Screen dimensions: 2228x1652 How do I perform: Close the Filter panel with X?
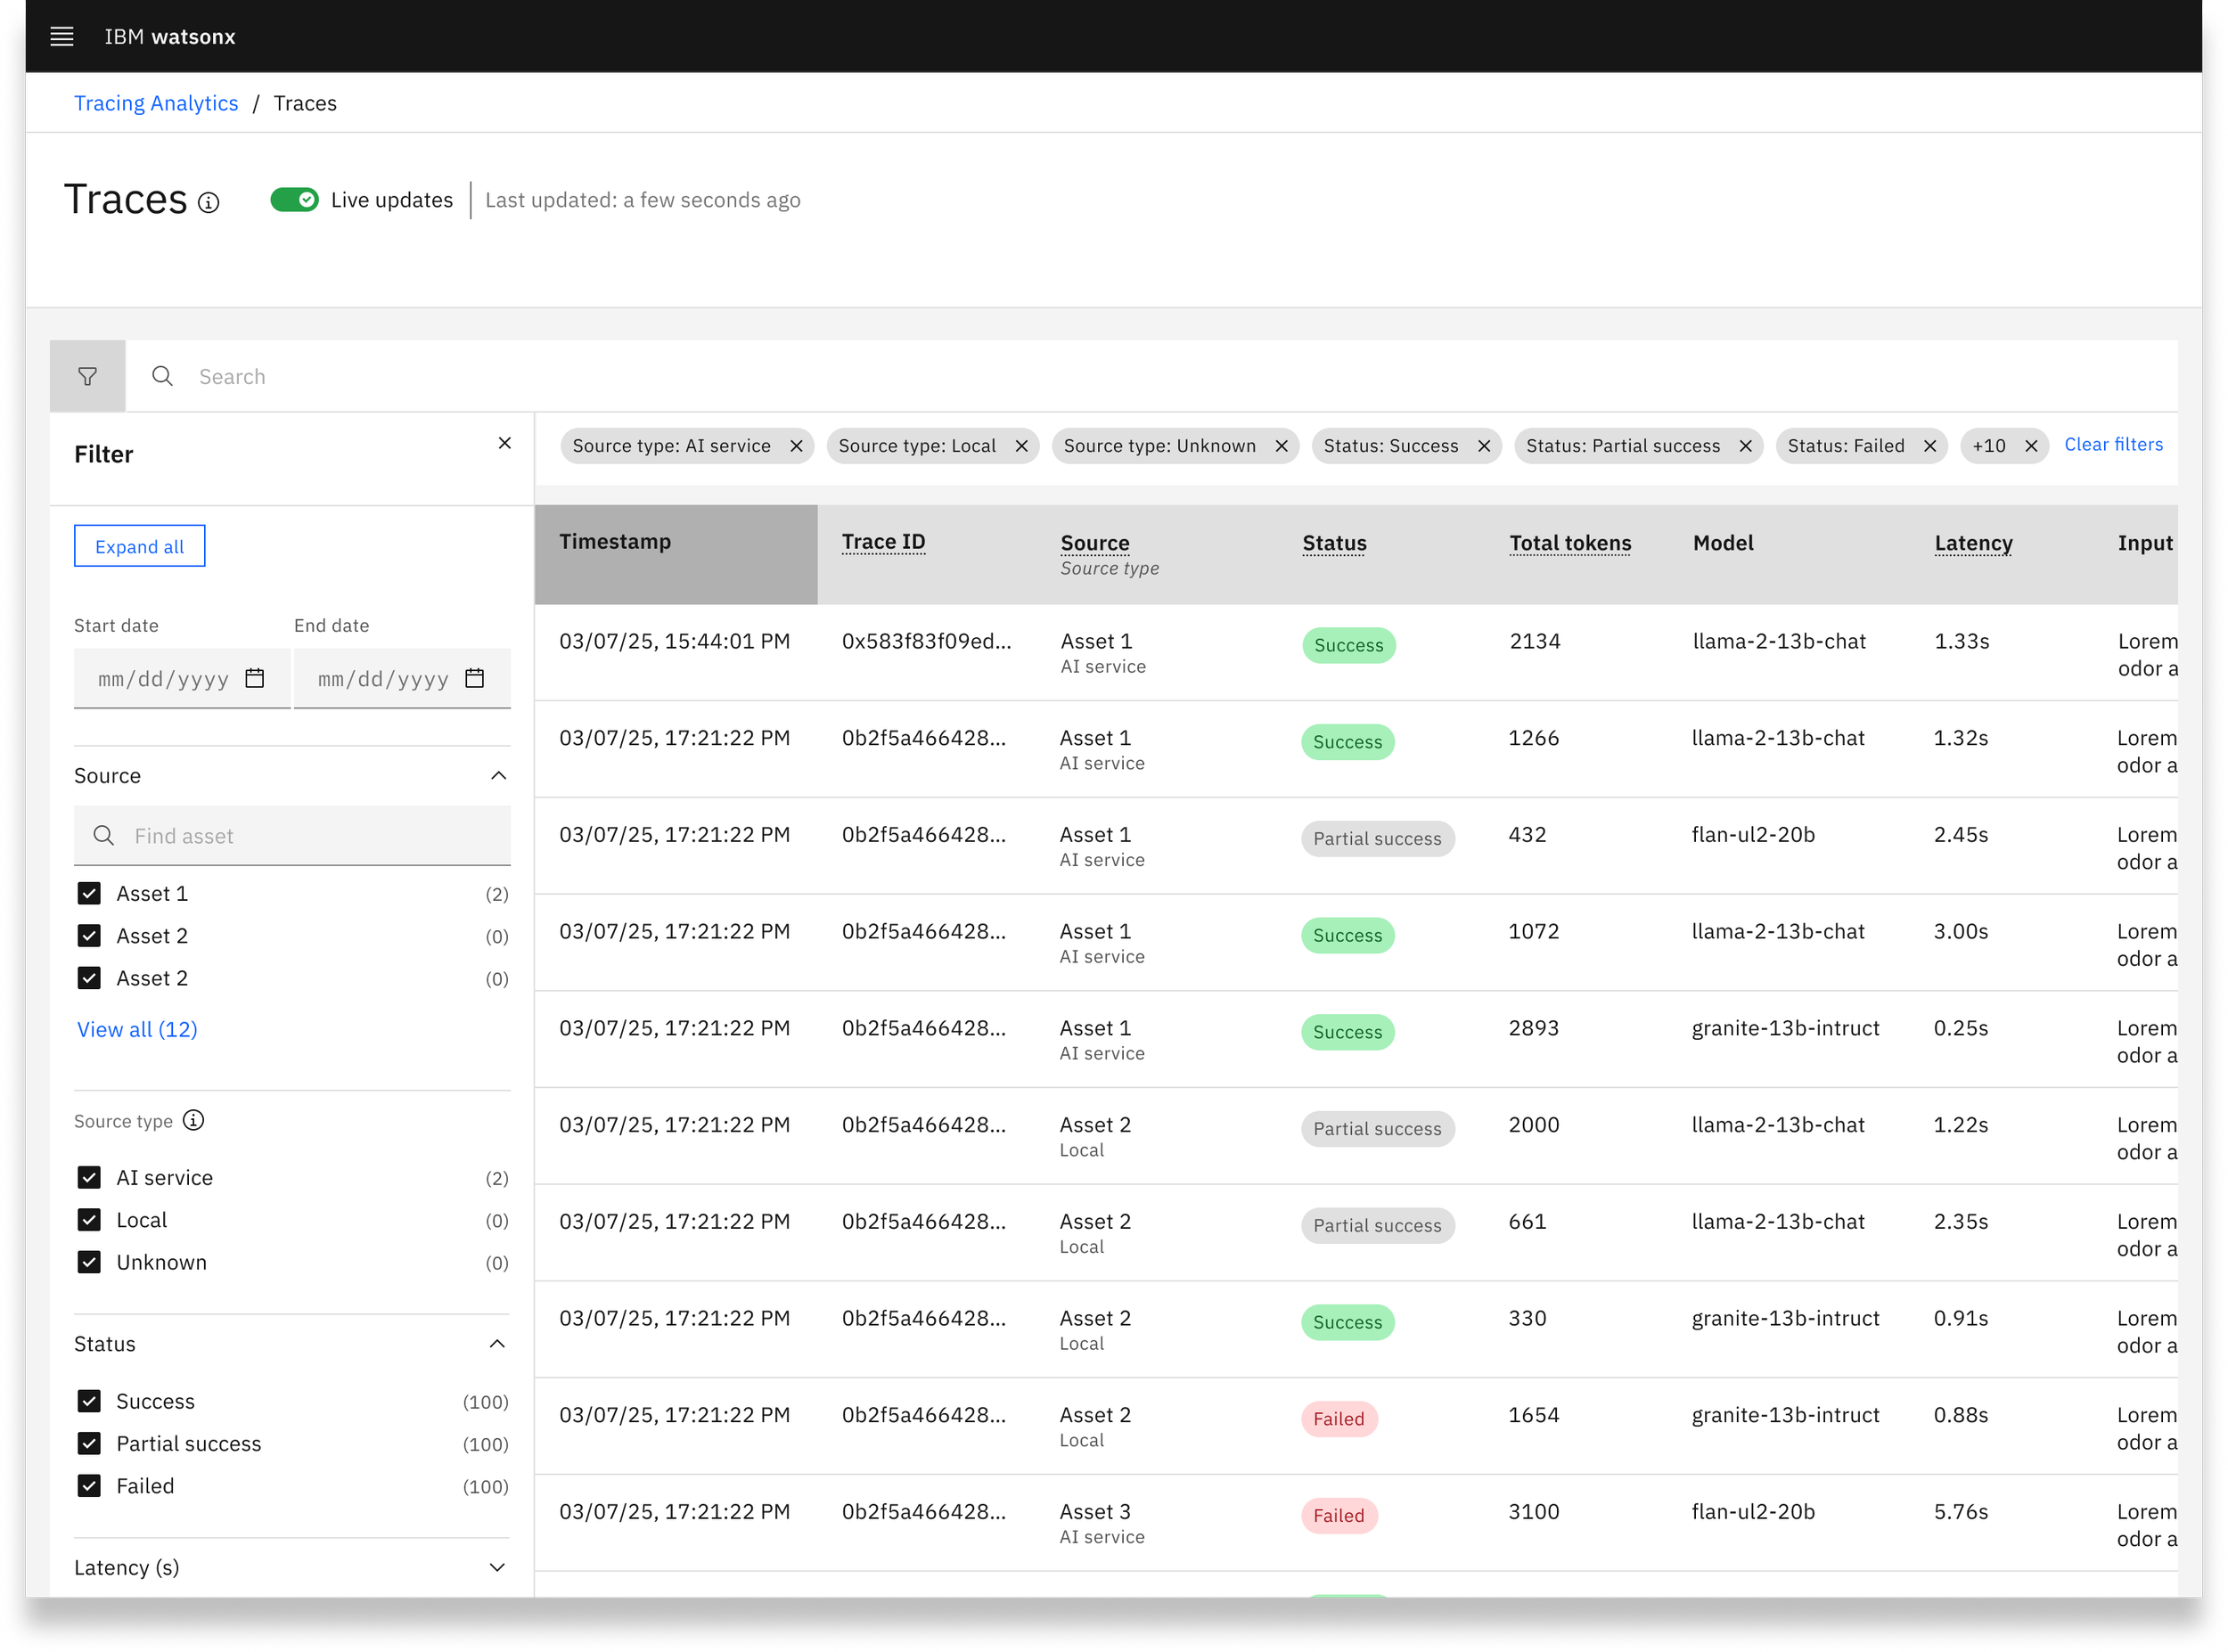click(x=505, y=443)
